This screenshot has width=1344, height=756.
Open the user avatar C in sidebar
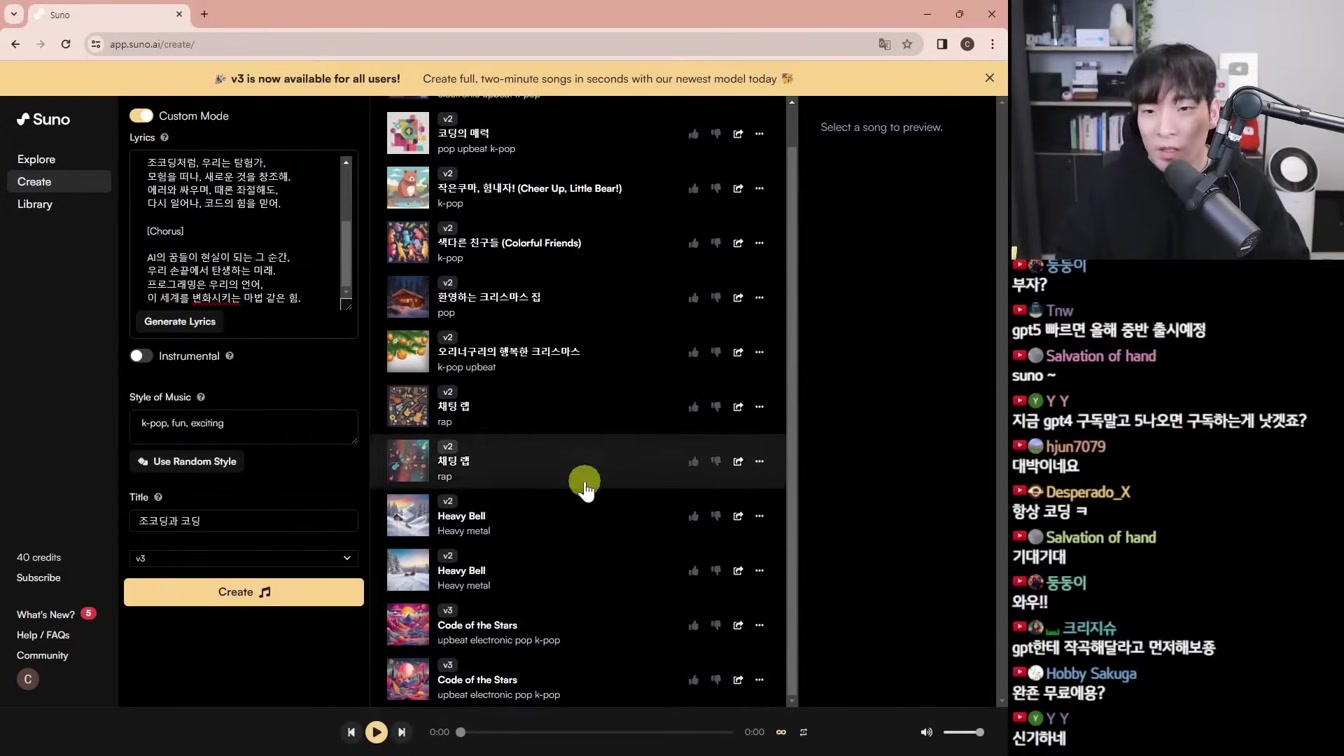pyautogui.click(x=28, y=679)
